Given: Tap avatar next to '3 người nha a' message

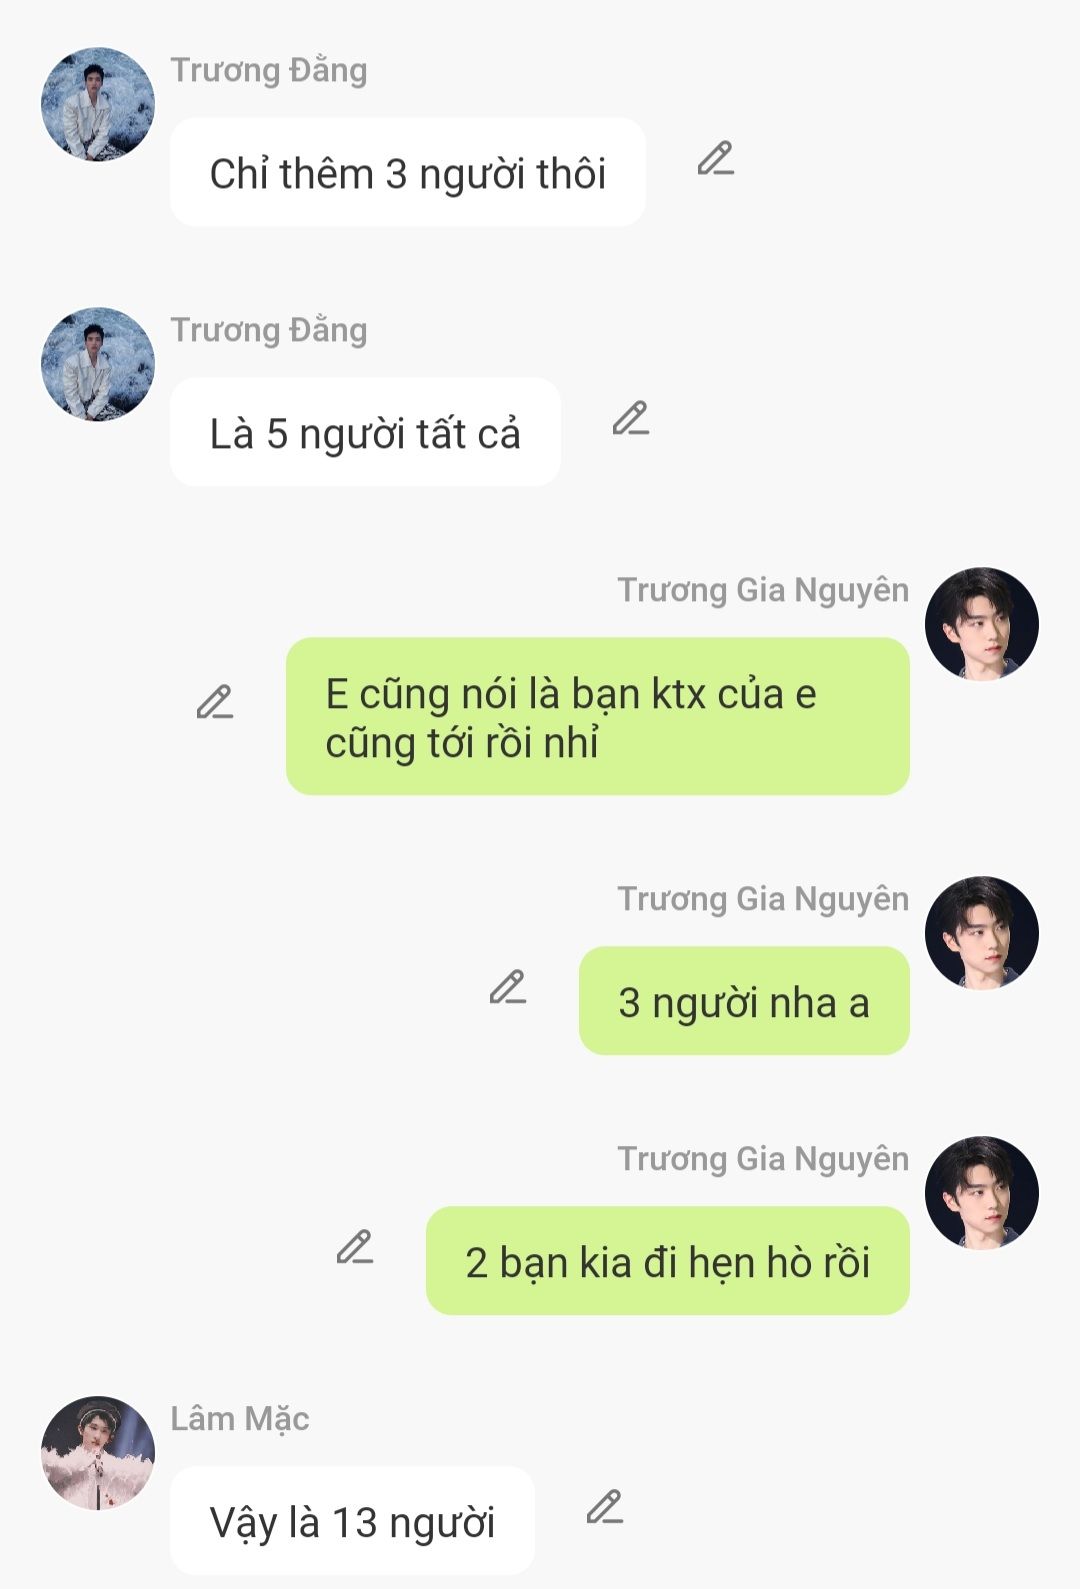Looking at the screenshot, I should tap(982, 933).
